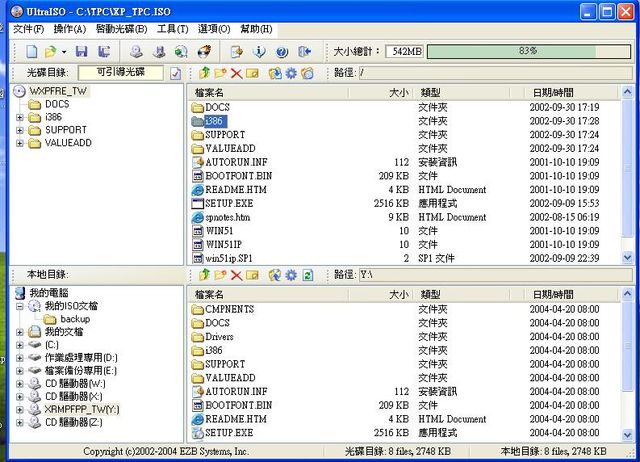Click the Compress ISO toolbar icon

coord(159,51)
